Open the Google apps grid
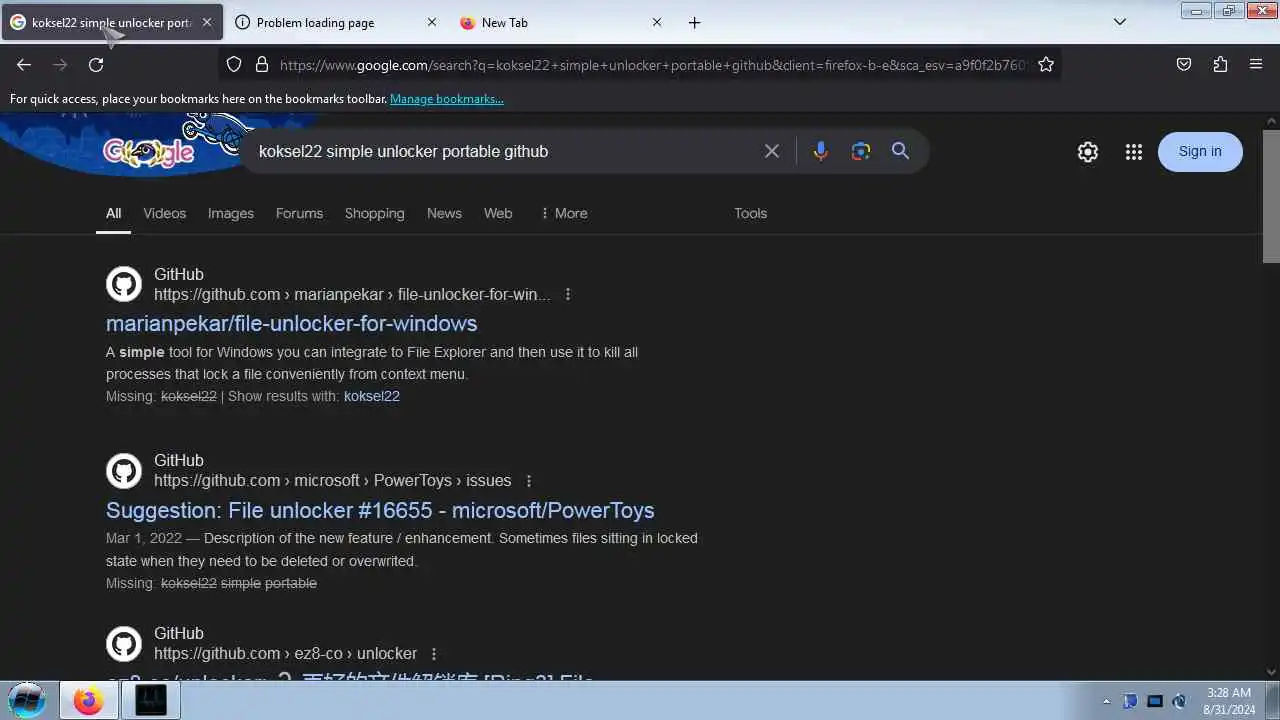The height and width of the screenshot is (720, 1280). [1133, 152]
